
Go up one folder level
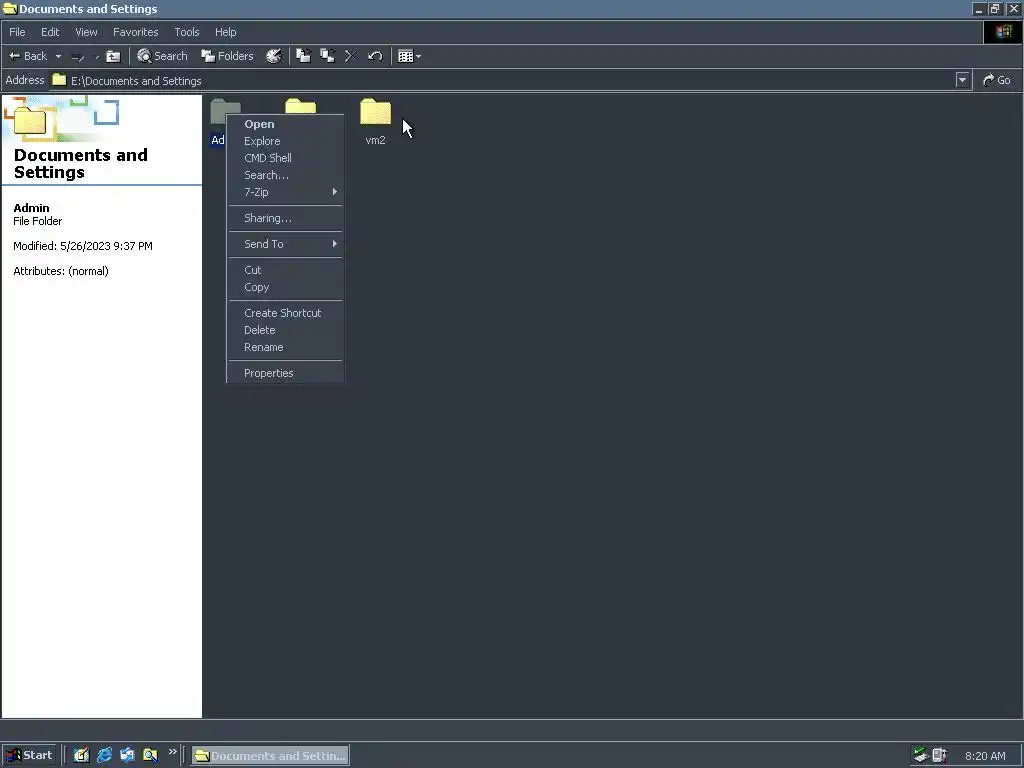pyautogui.click(x=113, y=56)
